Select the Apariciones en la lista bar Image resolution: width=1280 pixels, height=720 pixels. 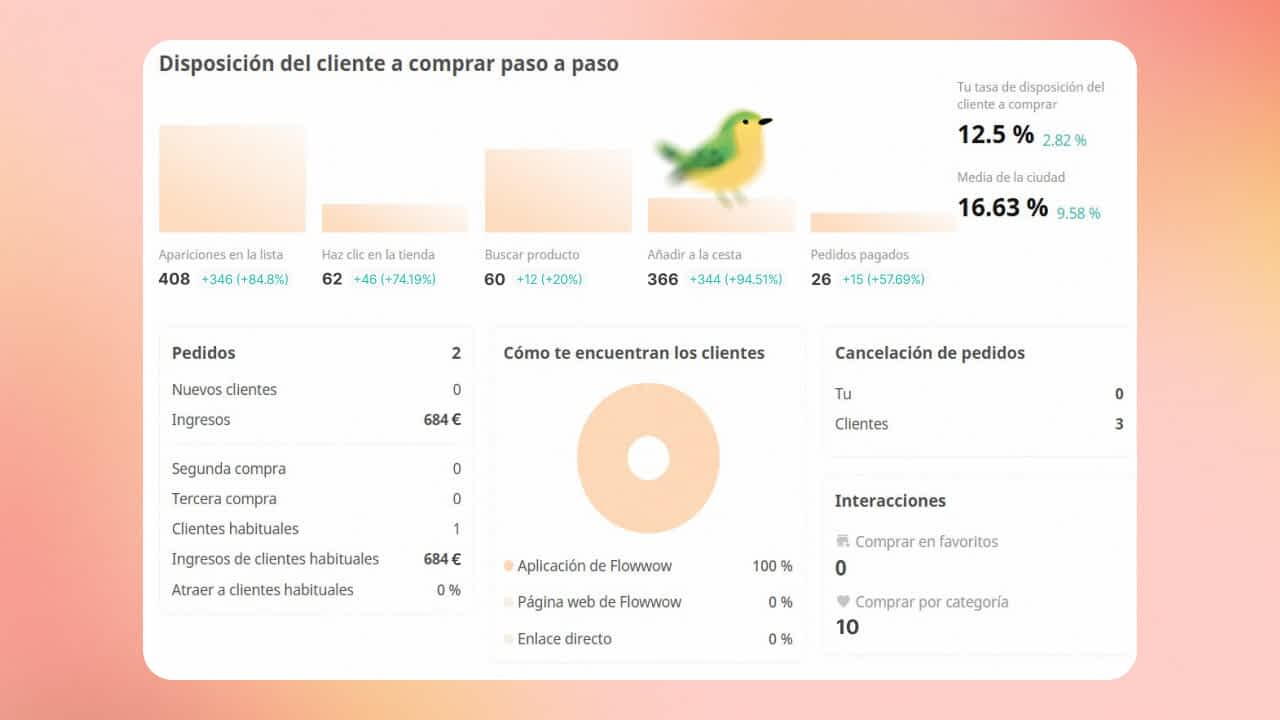(x=232, y=178)
